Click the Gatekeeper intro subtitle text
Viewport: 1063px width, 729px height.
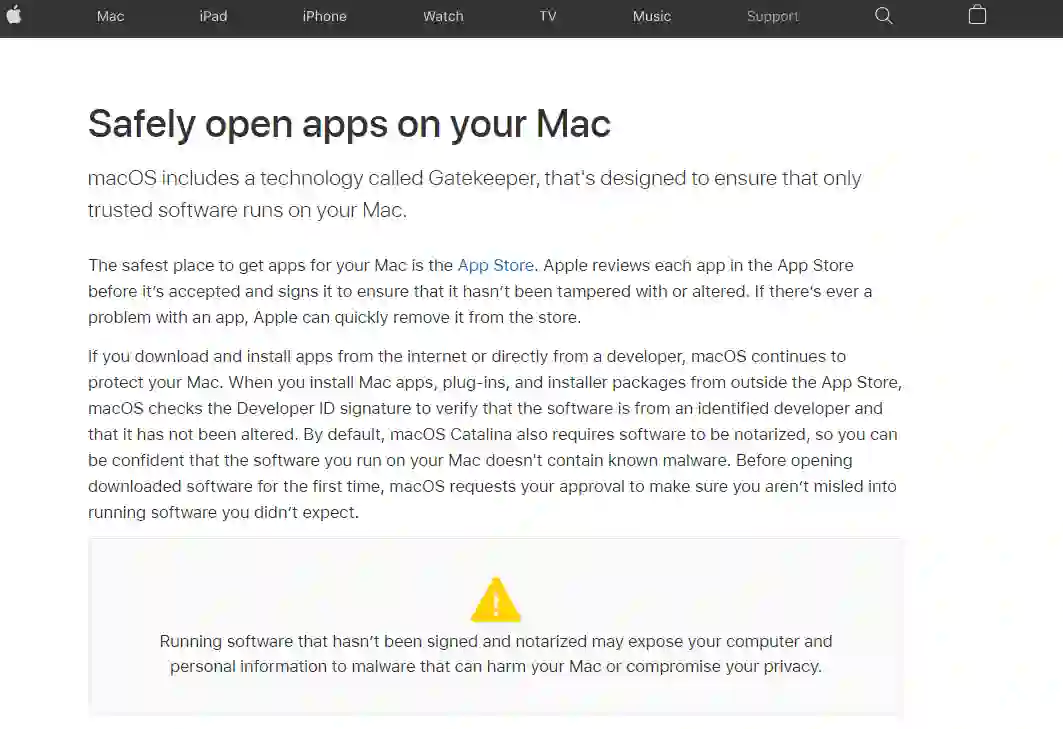(475, 194)
